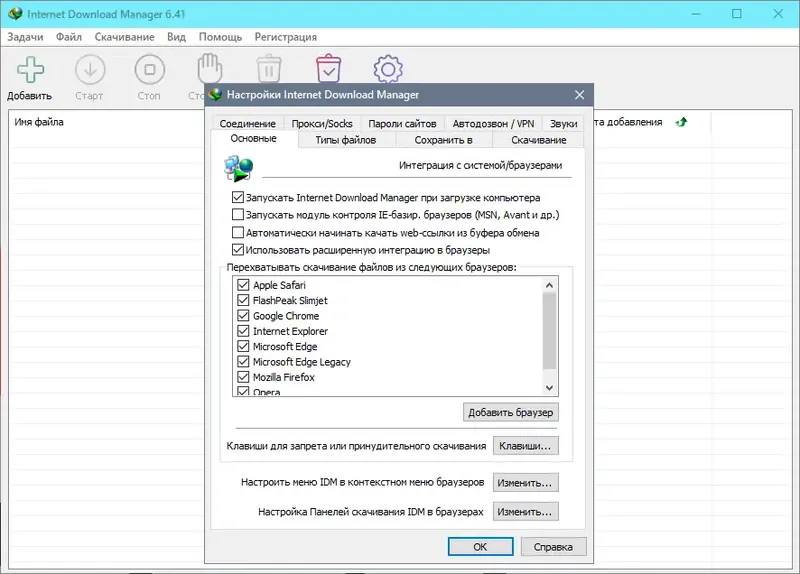Click the Добавить браузер button
The height and width of the screenshot is (574, 800).
click(511, 412)
